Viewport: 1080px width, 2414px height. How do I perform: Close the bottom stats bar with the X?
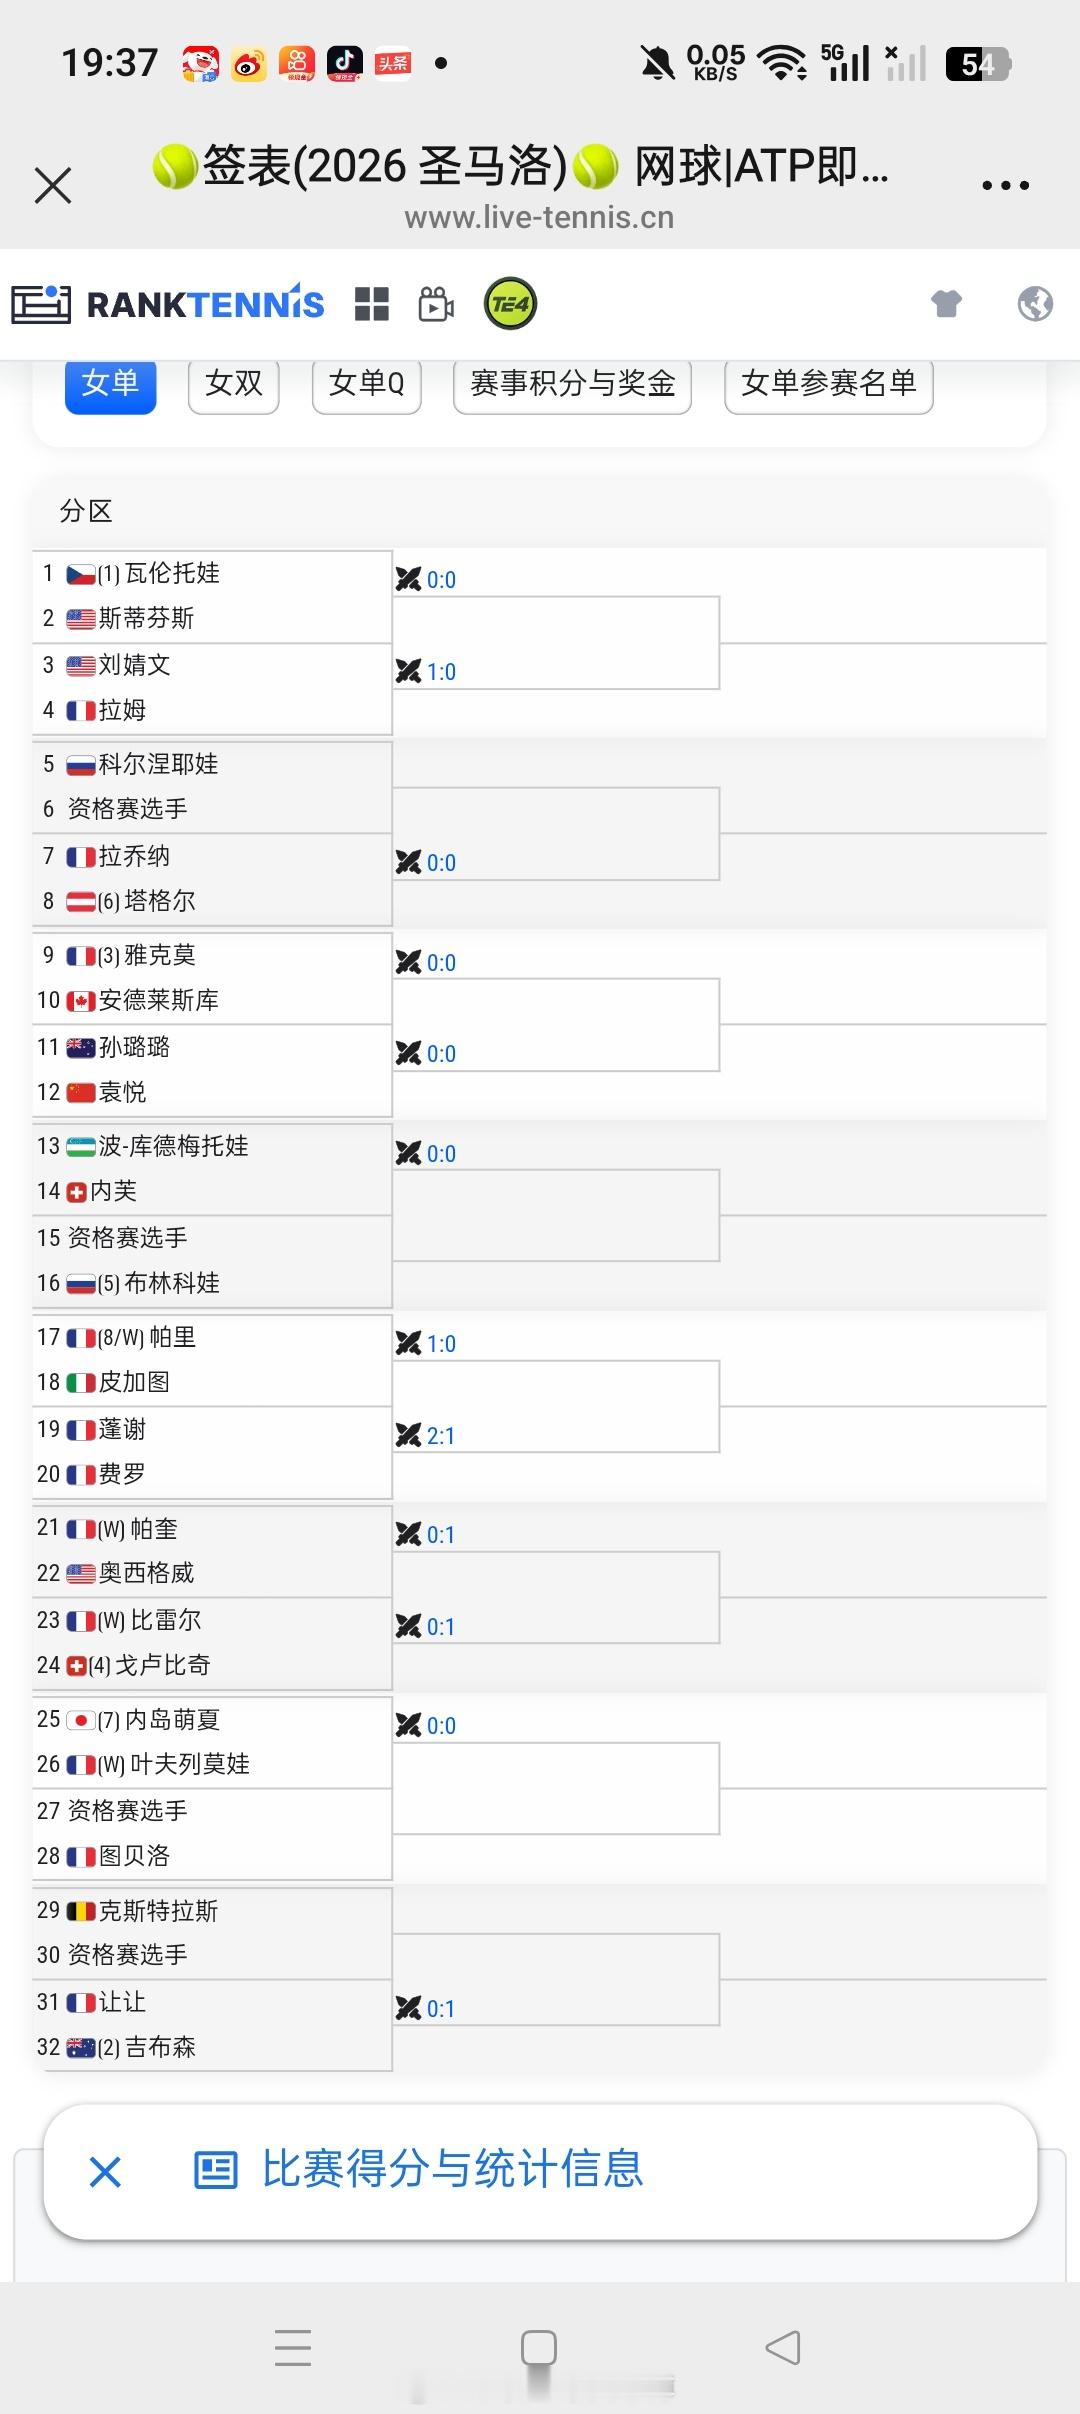tap(103, 2172)
